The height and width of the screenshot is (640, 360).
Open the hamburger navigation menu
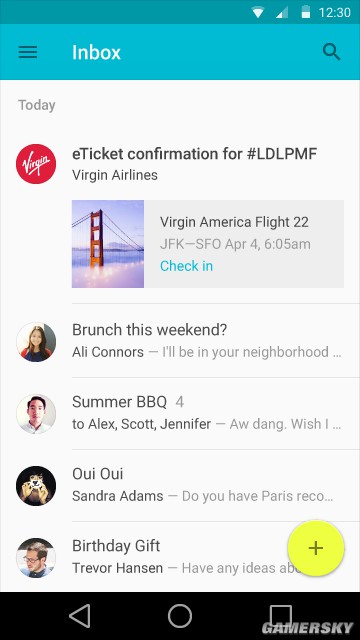pyautogui.click(x=28, y=52)
